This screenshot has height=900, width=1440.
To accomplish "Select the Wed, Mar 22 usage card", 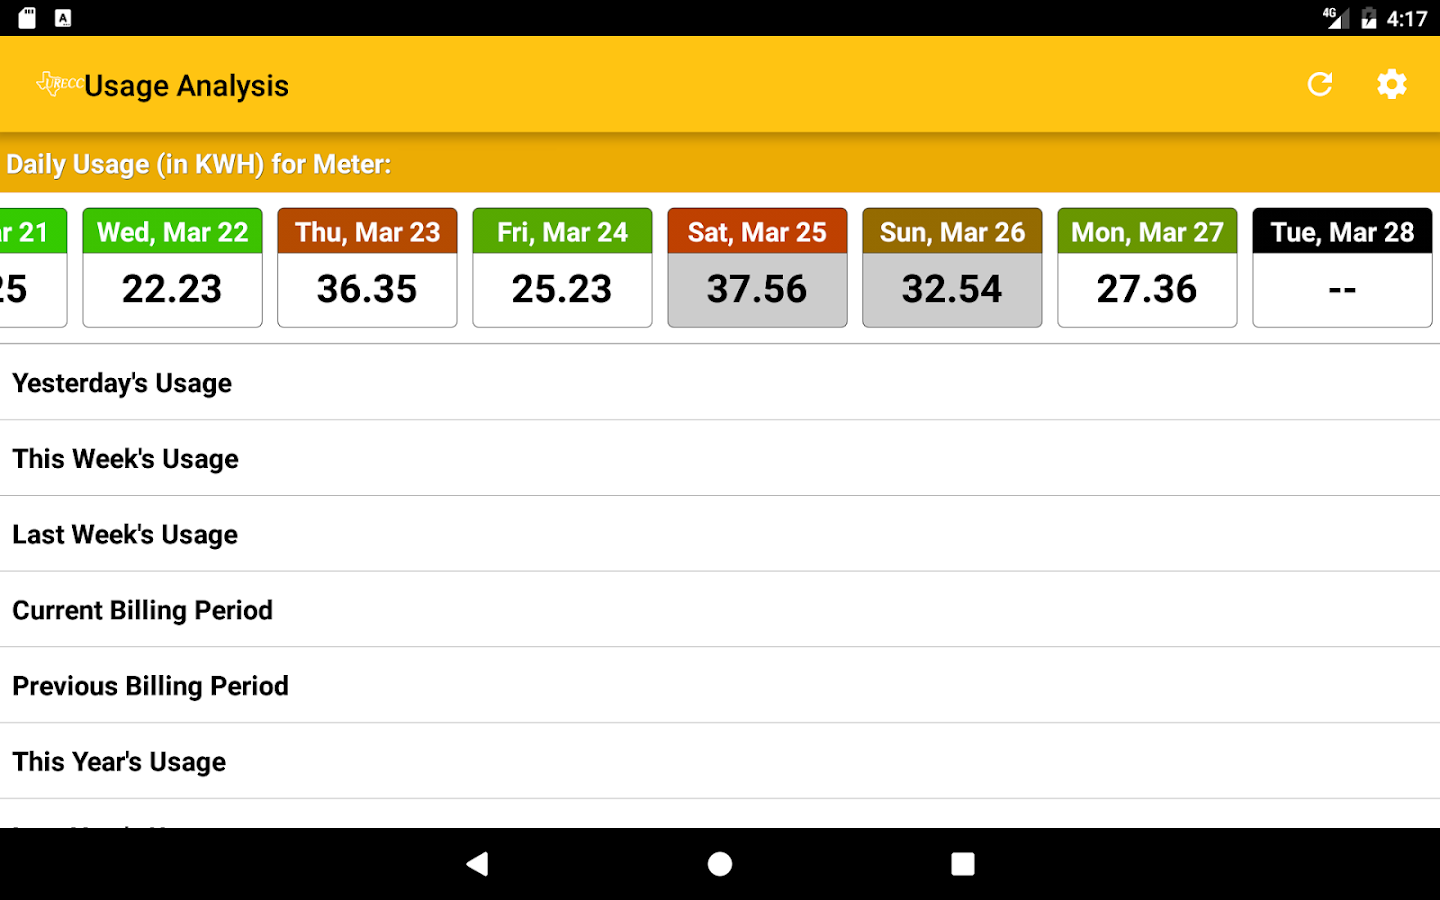I will point(172,267).
